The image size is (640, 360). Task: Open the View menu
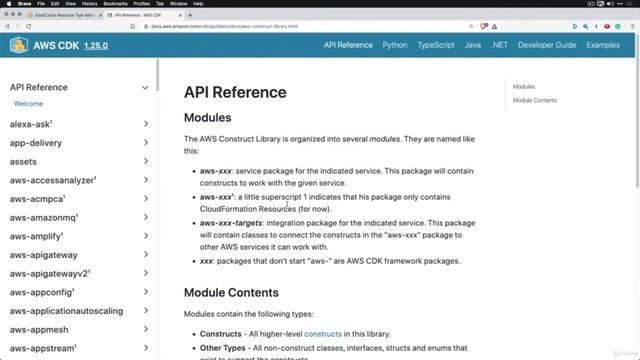[x=70, y=4]
